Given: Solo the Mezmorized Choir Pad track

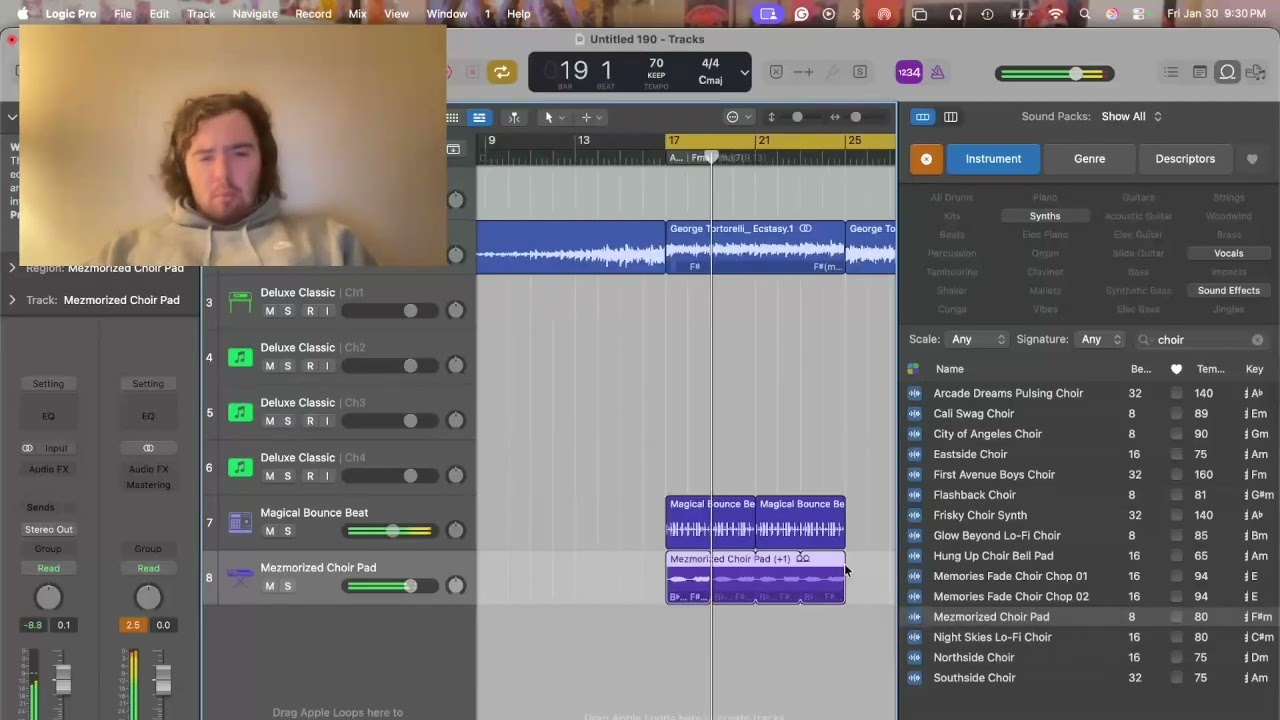Looking at the screenshot, I should tap(288, 586).
